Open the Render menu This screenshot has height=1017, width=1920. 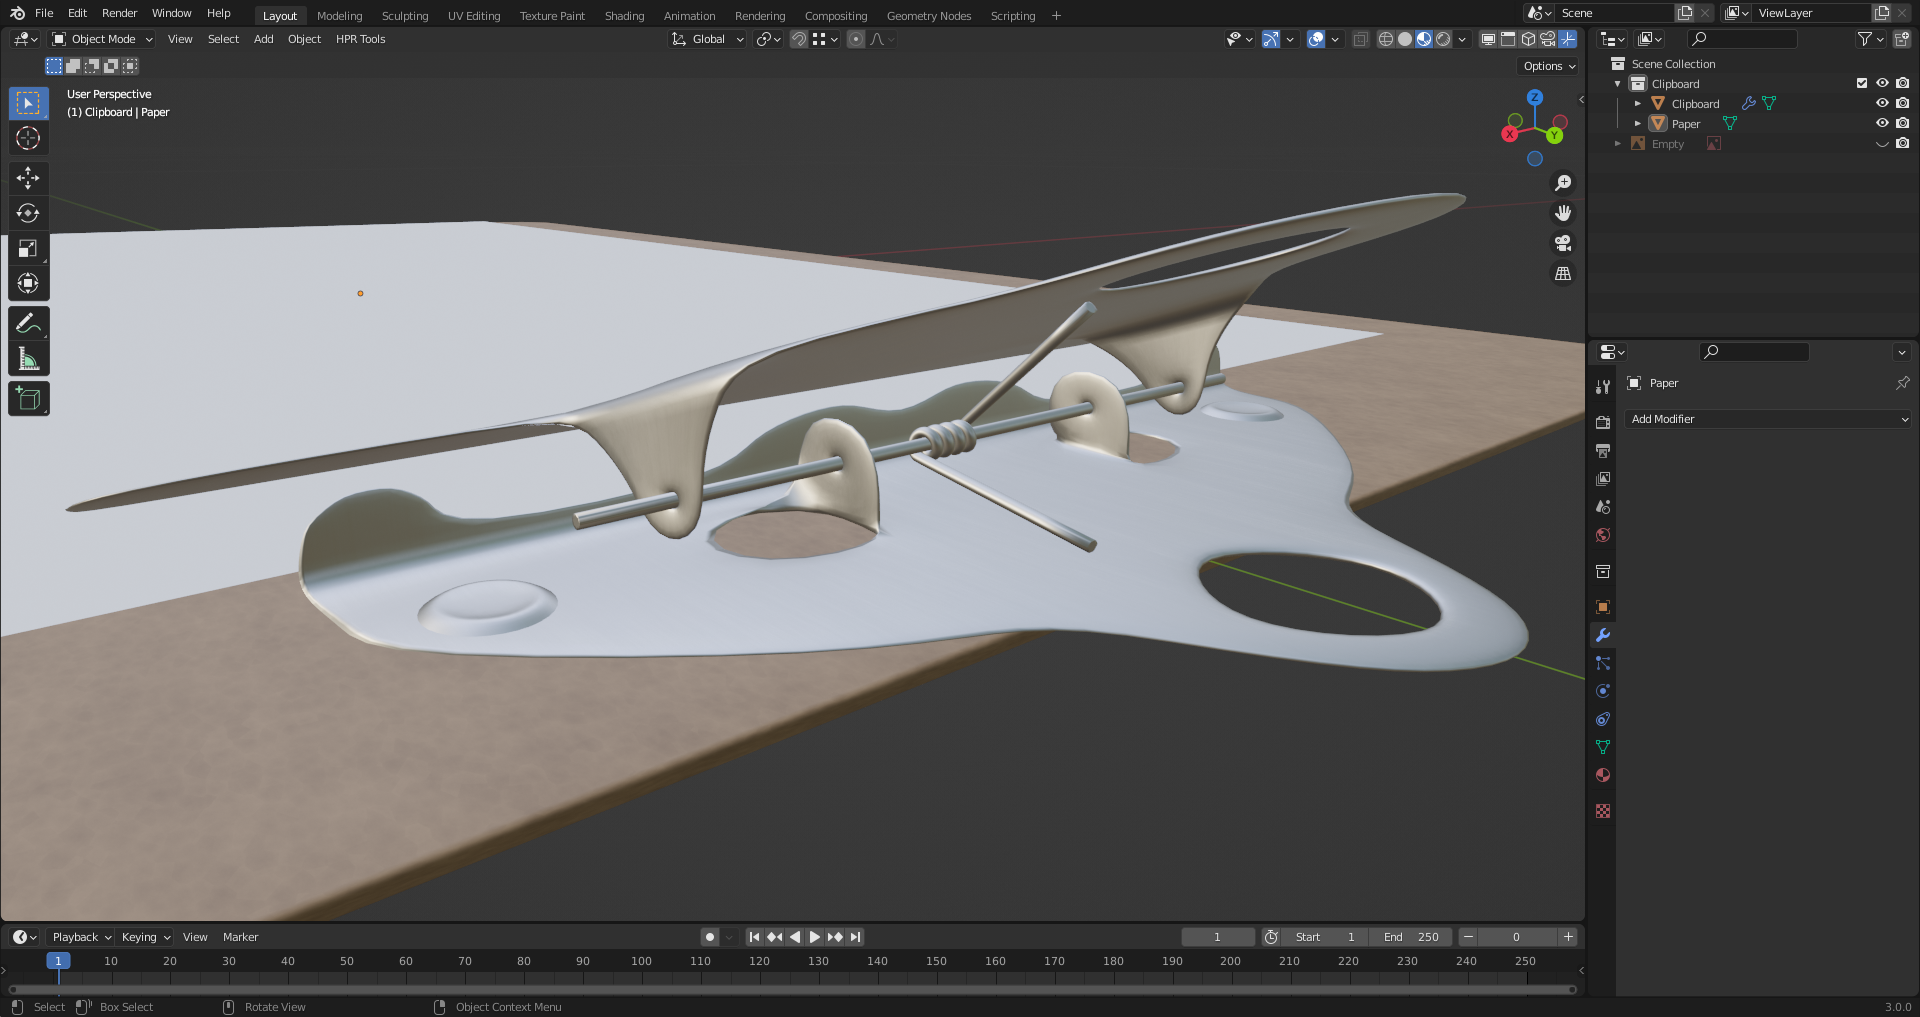tap(119, 13)
